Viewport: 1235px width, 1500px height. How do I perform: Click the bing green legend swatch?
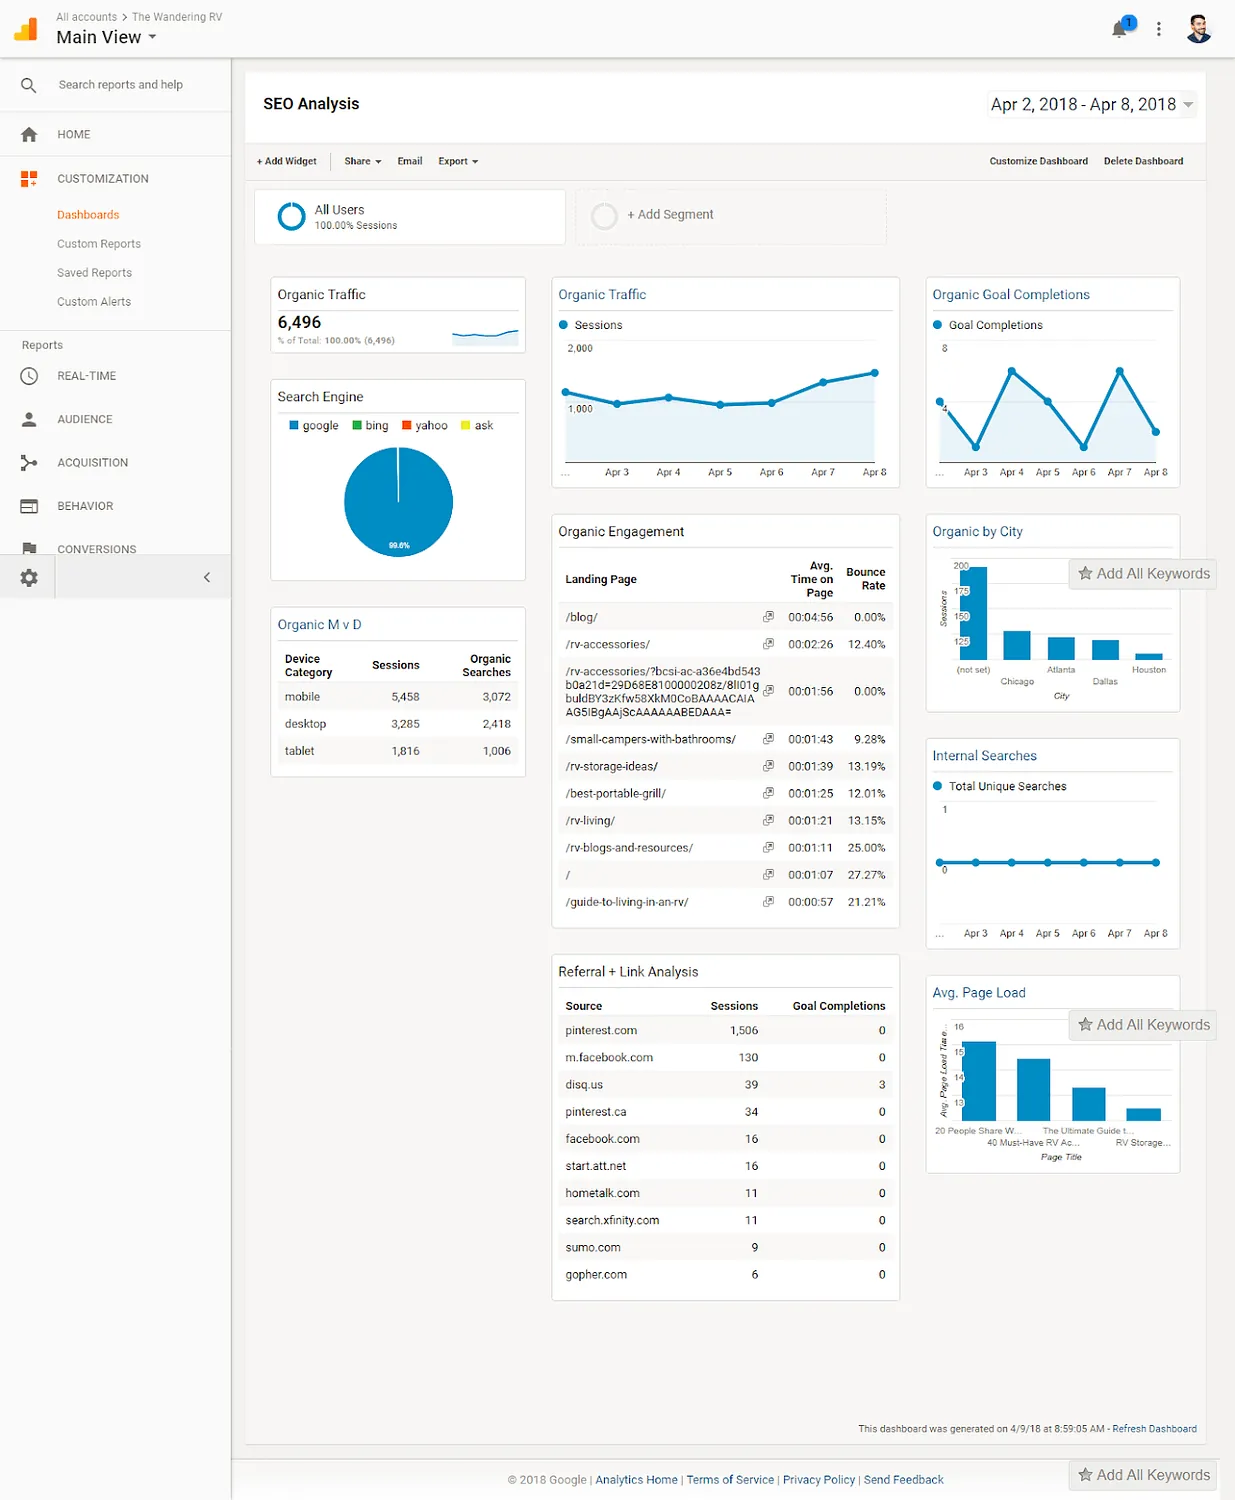[x=357, y=425]
